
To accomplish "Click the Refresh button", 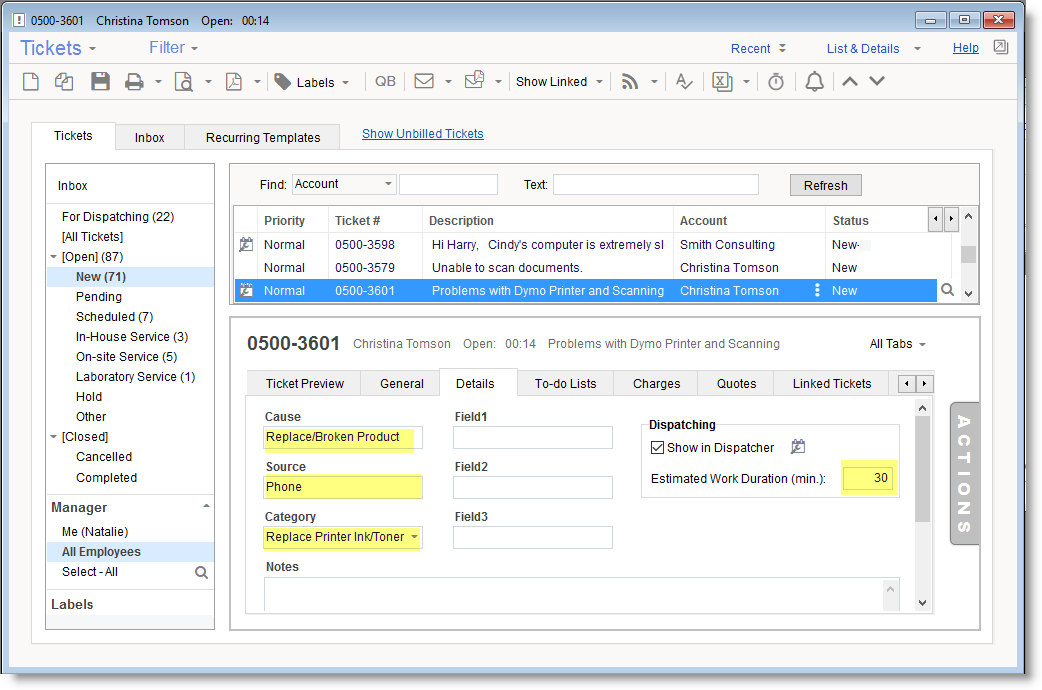I will [x=825, y=185].
